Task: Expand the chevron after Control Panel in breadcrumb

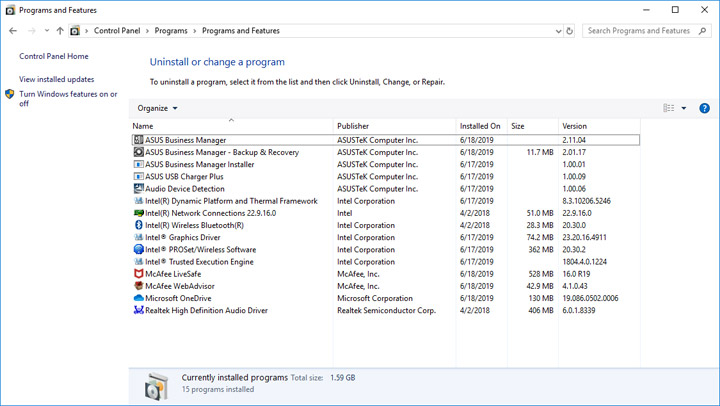Action: click(x=147, y=31)
